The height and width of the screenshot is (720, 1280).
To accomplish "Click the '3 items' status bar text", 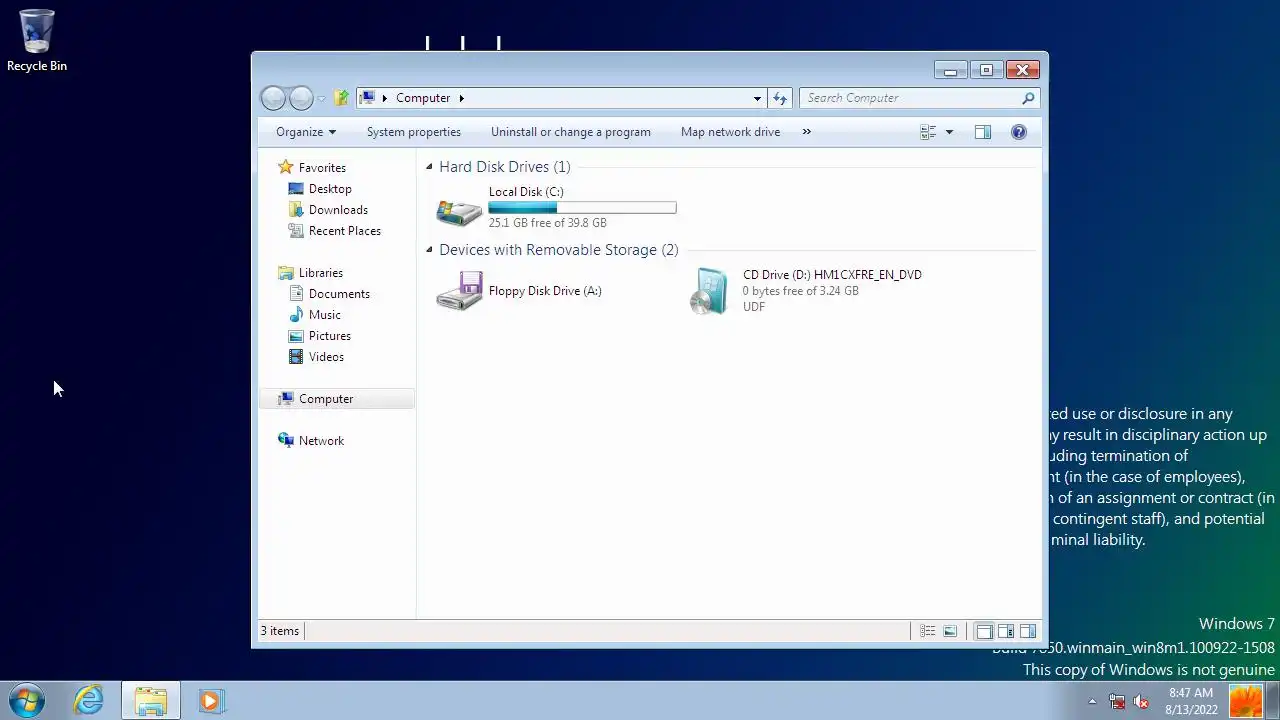I will click(280, 631).
